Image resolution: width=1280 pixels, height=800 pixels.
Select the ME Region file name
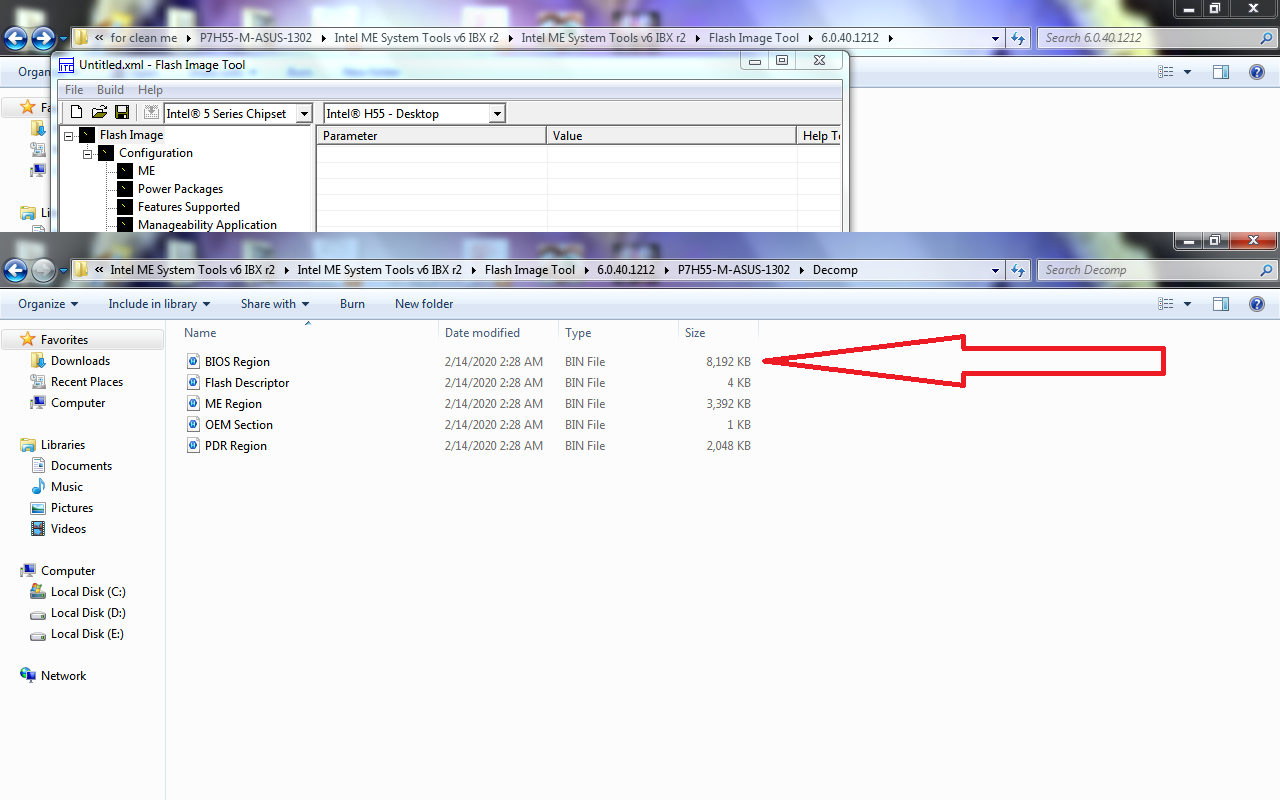[233, 404]
